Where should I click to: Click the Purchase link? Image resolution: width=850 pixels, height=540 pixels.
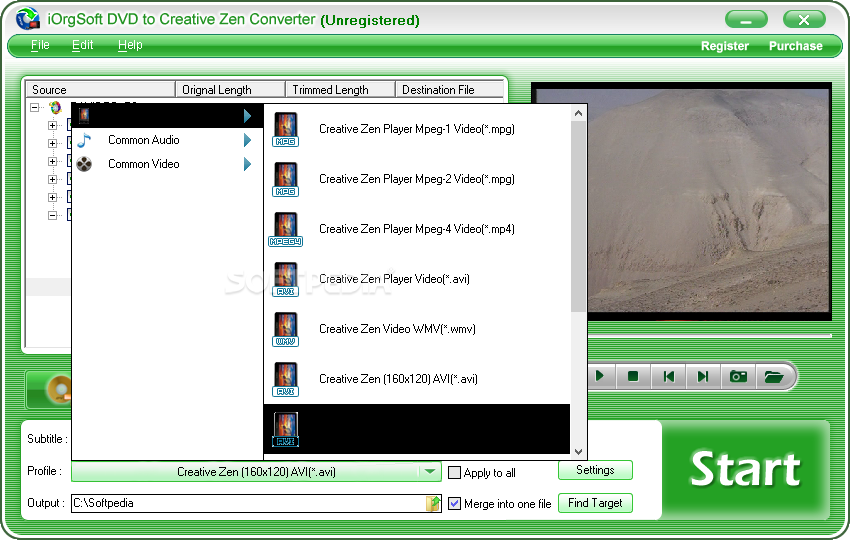pos(796,46)
